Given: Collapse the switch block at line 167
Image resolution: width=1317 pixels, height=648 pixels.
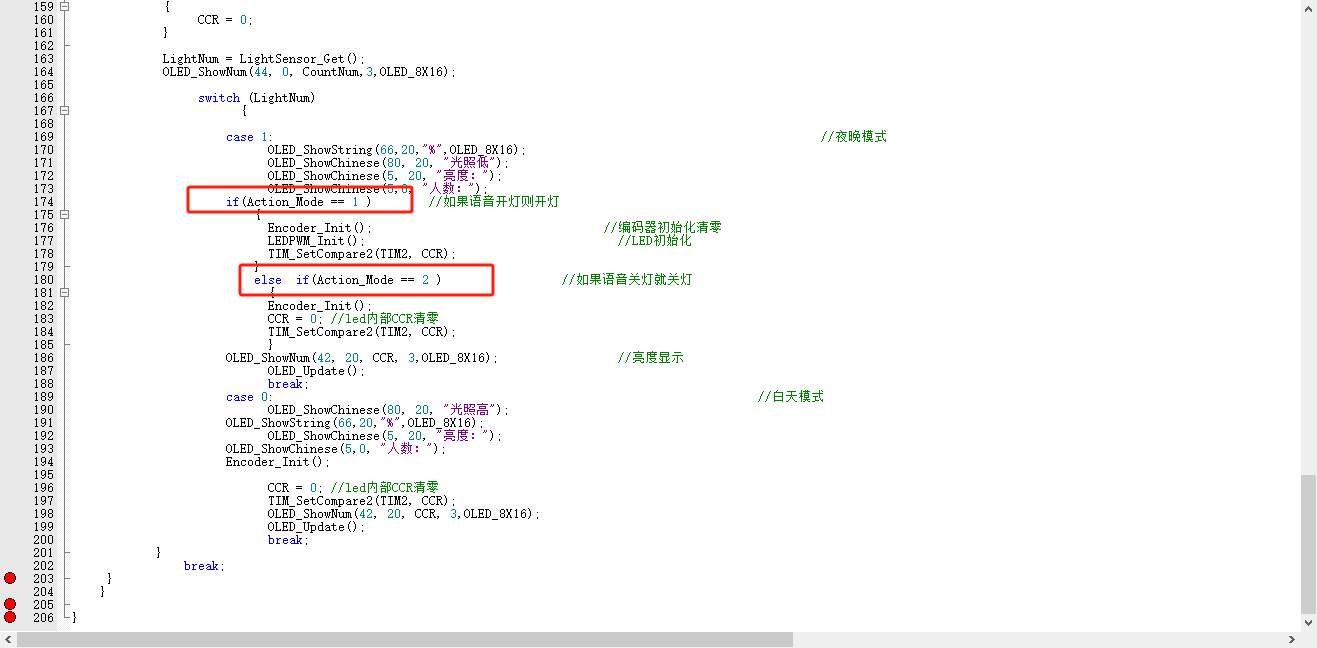Looking at the screenshot, I should (63, 110).
